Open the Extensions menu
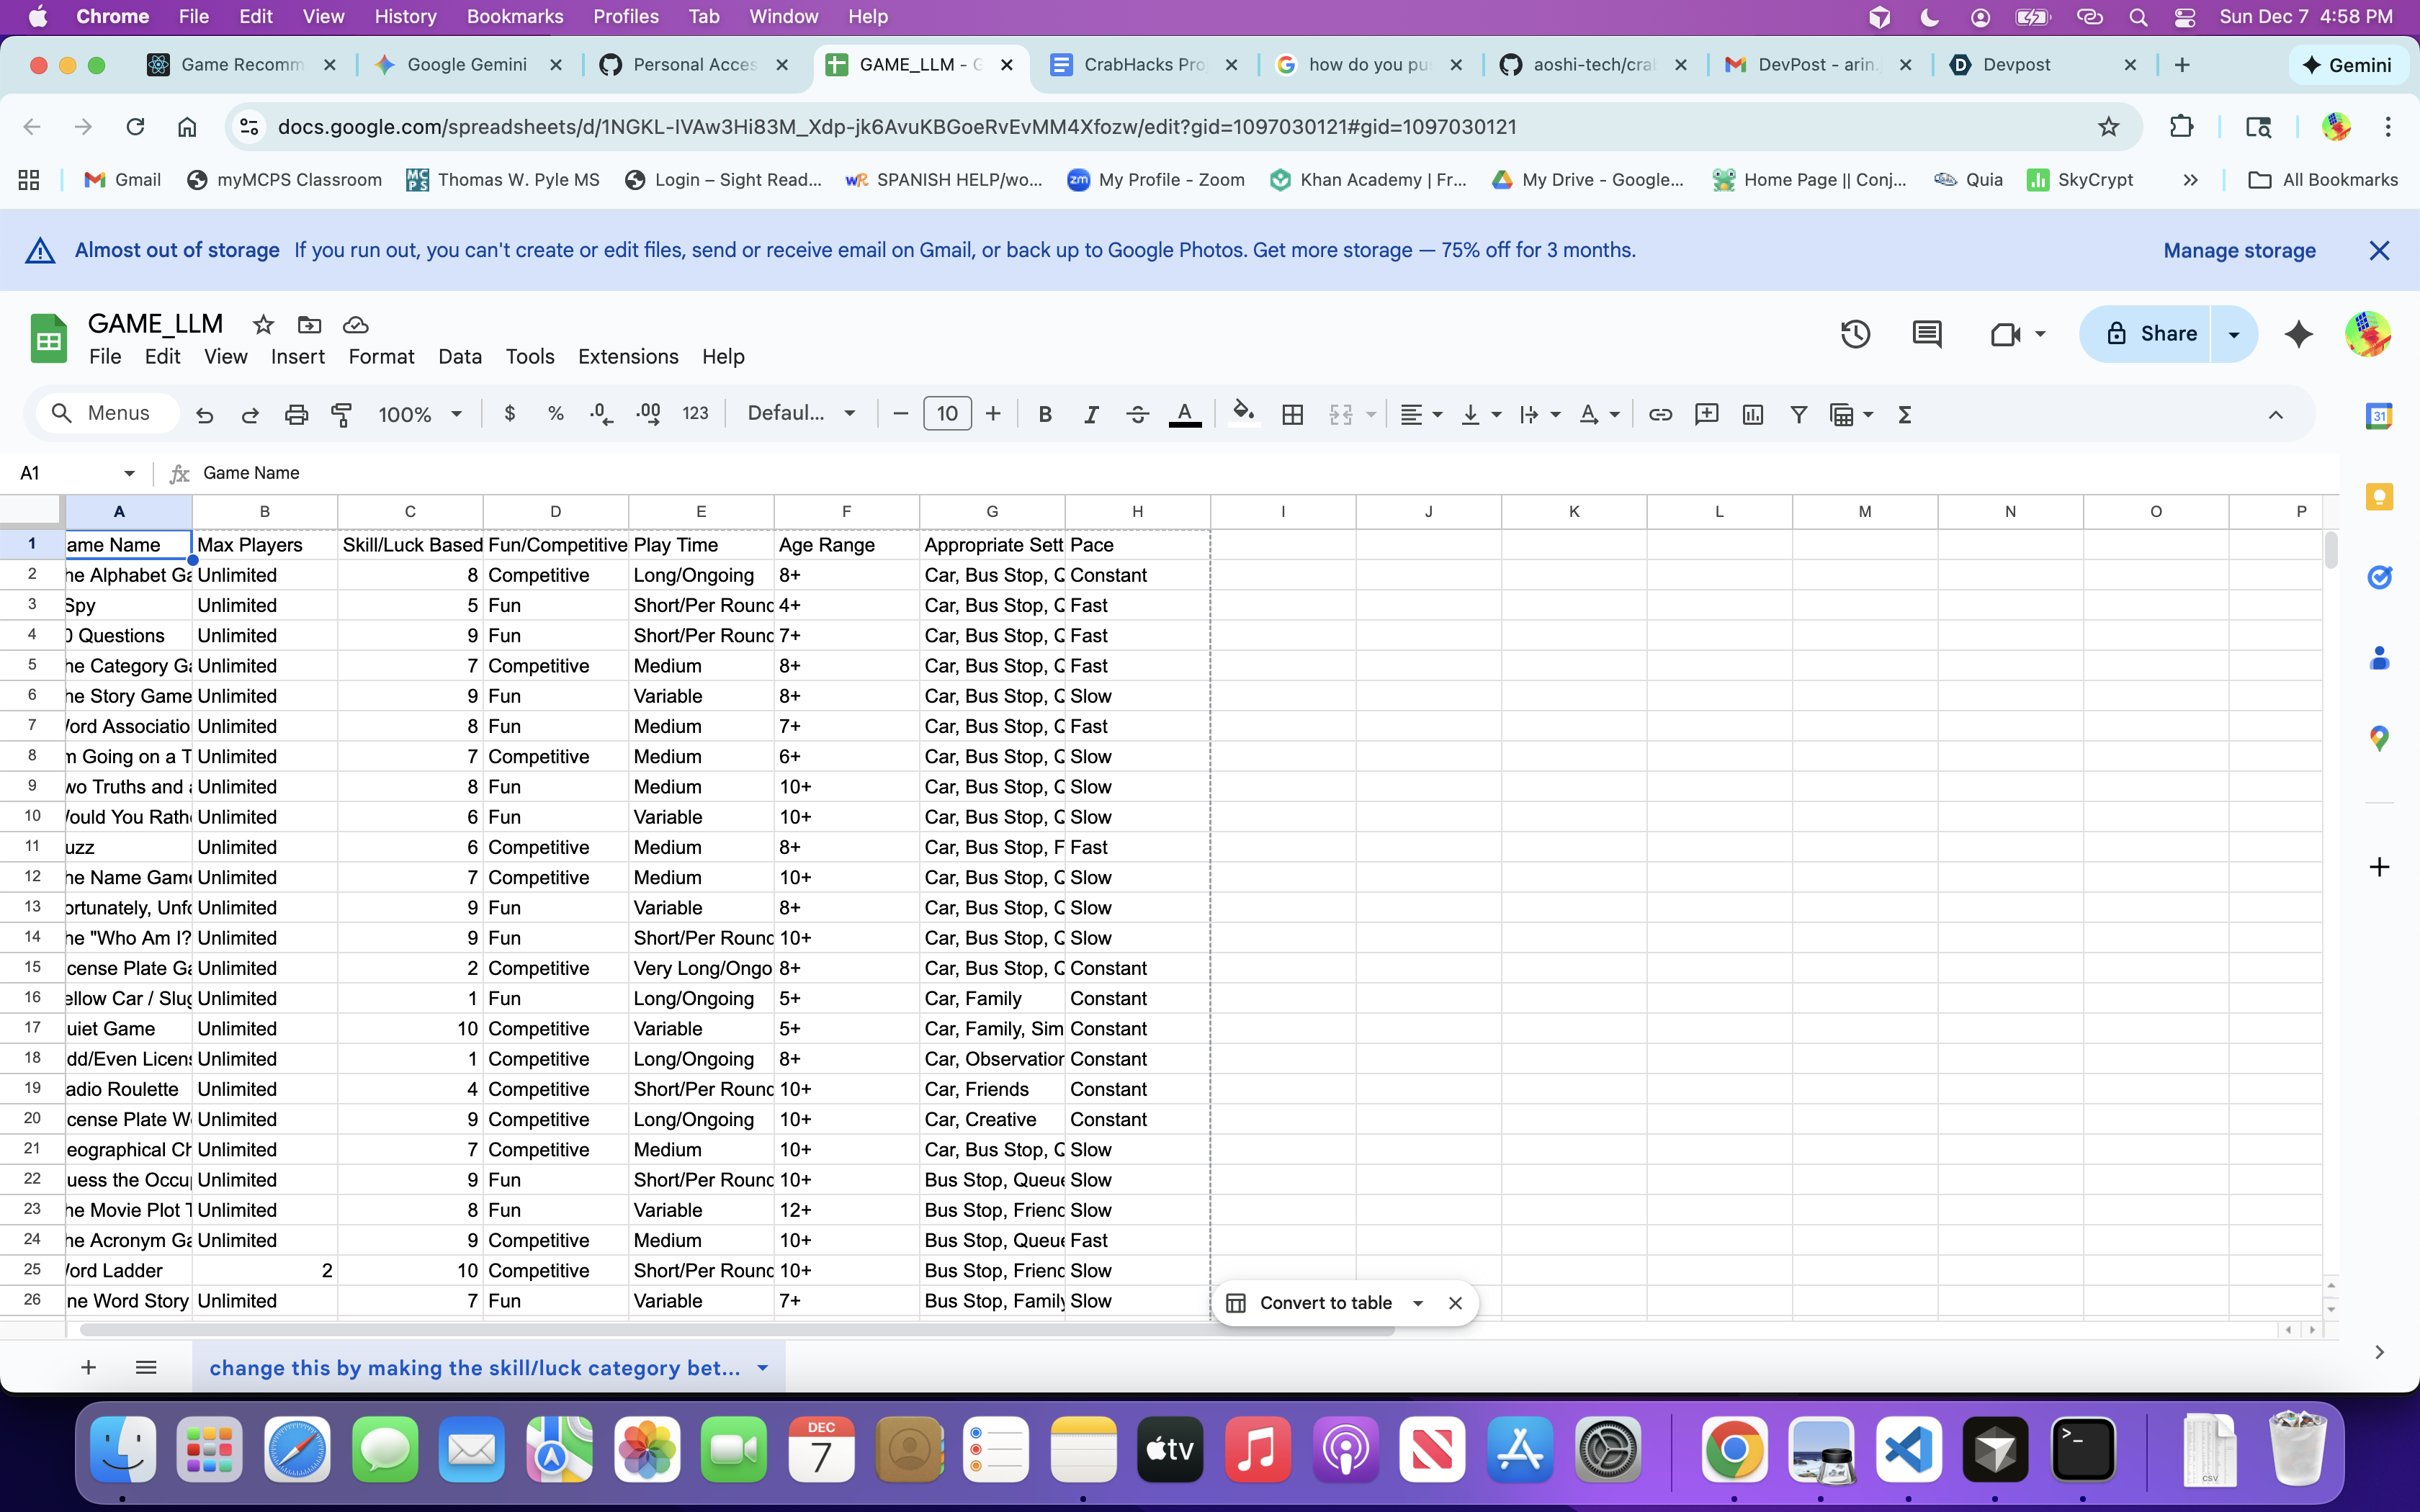 [628, 357]
